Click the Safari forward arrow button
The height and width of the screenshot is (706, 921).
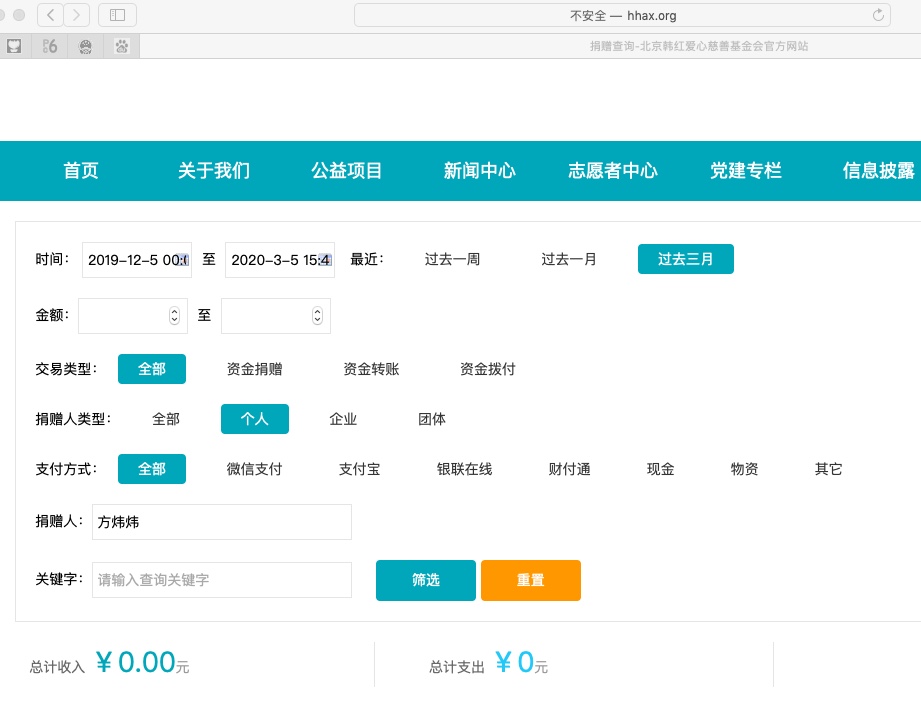[77, 15]
